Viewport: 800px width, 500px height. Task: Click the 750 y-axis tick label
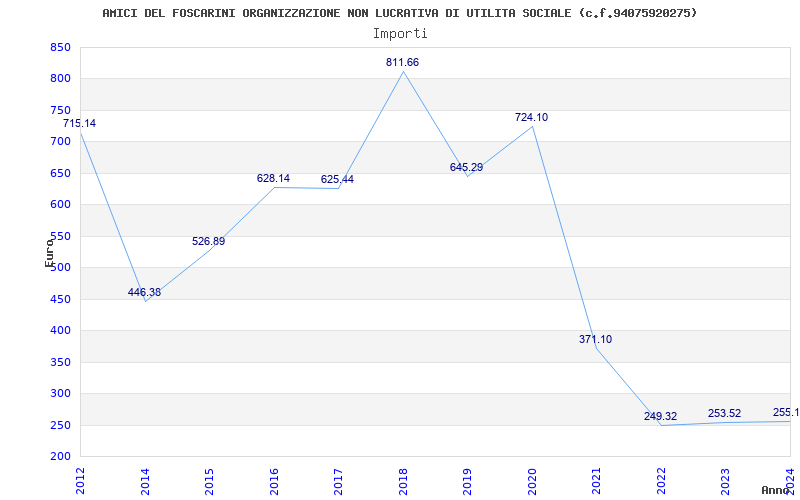[60, 111]
